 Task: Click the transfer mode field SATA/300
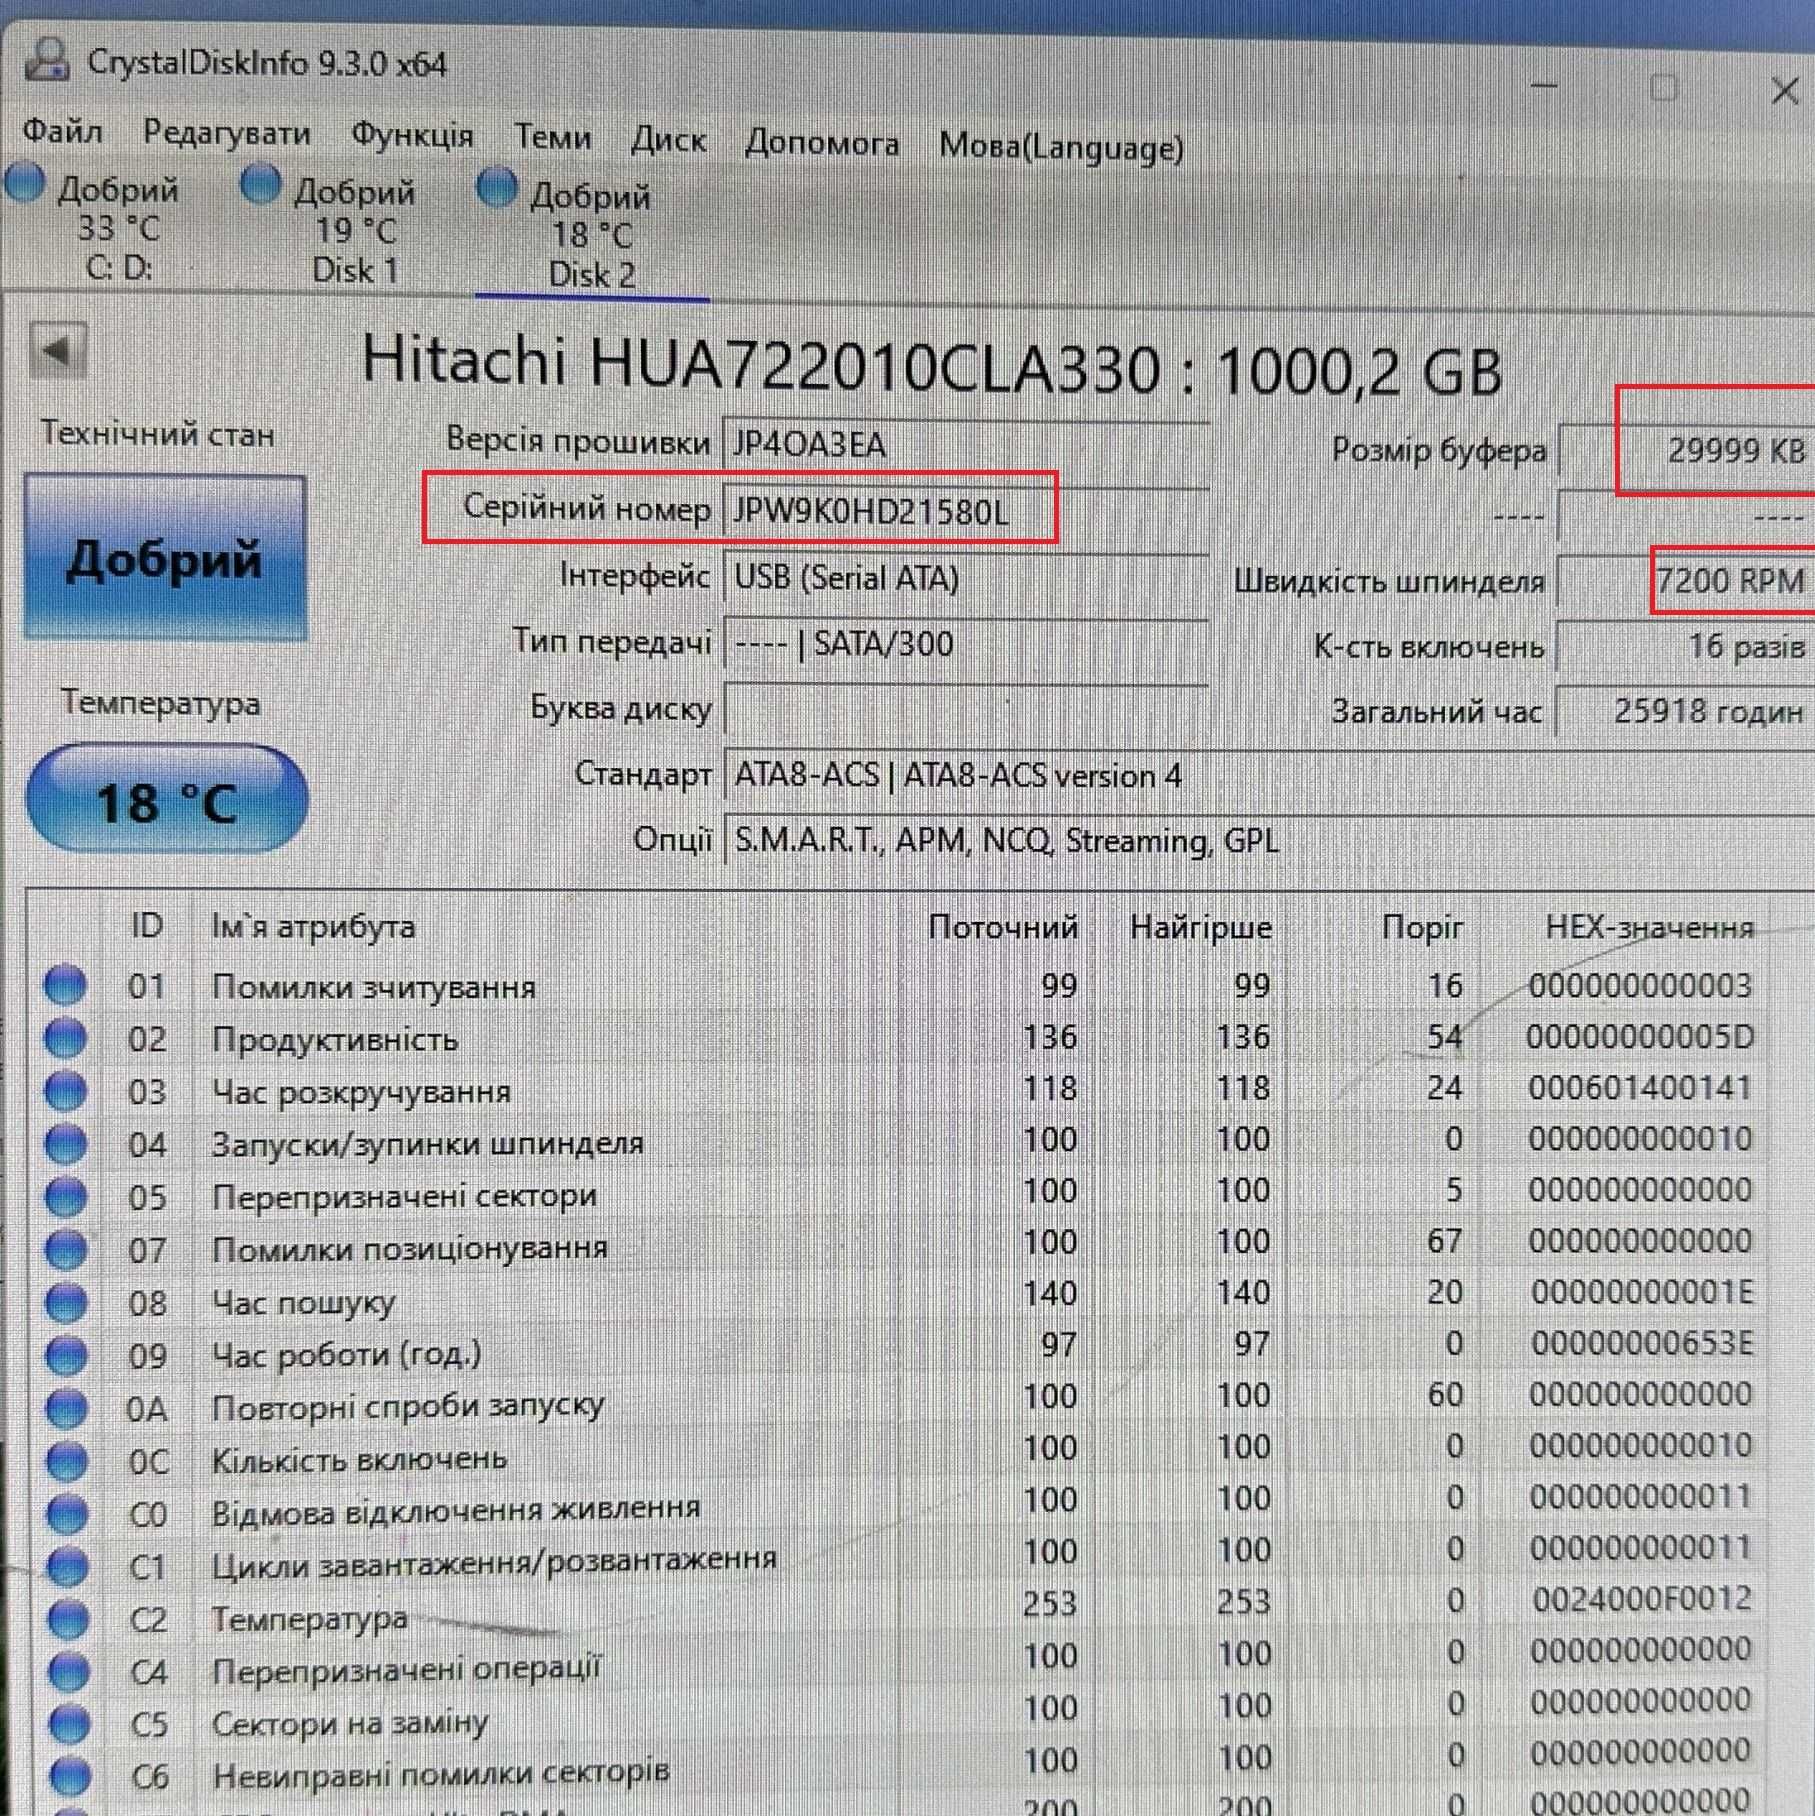(965, 643)
